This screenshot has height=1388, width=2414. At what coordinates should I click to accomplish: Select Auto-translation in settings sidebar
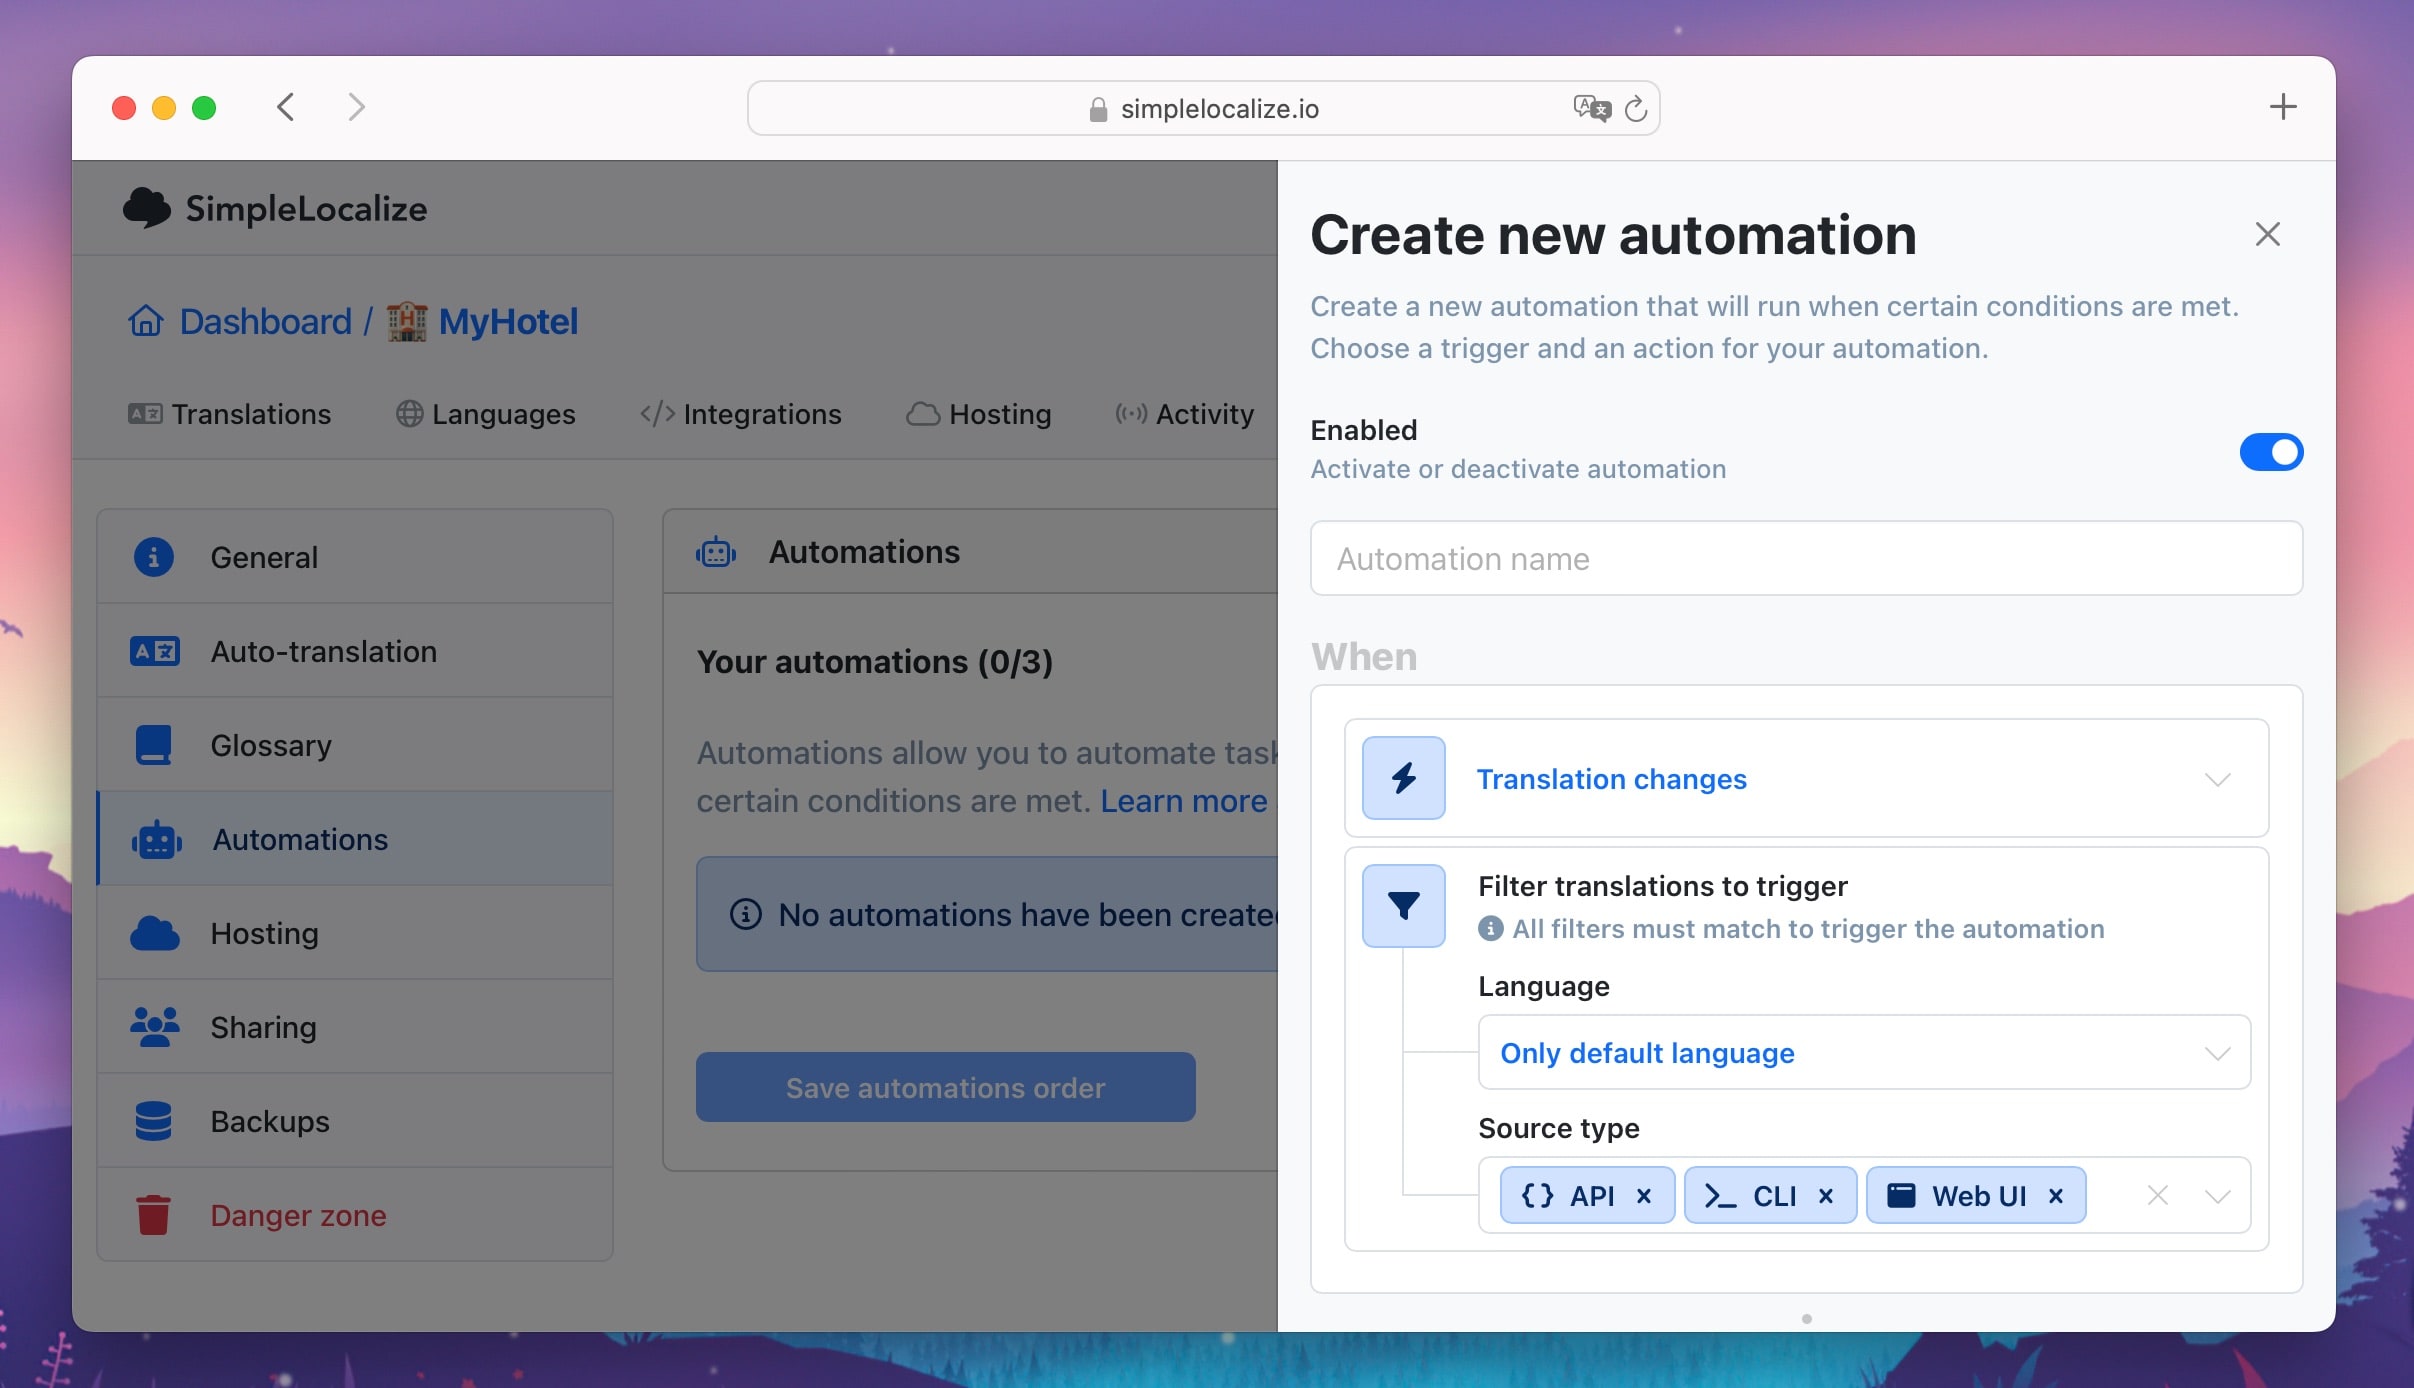pos(355,651)
